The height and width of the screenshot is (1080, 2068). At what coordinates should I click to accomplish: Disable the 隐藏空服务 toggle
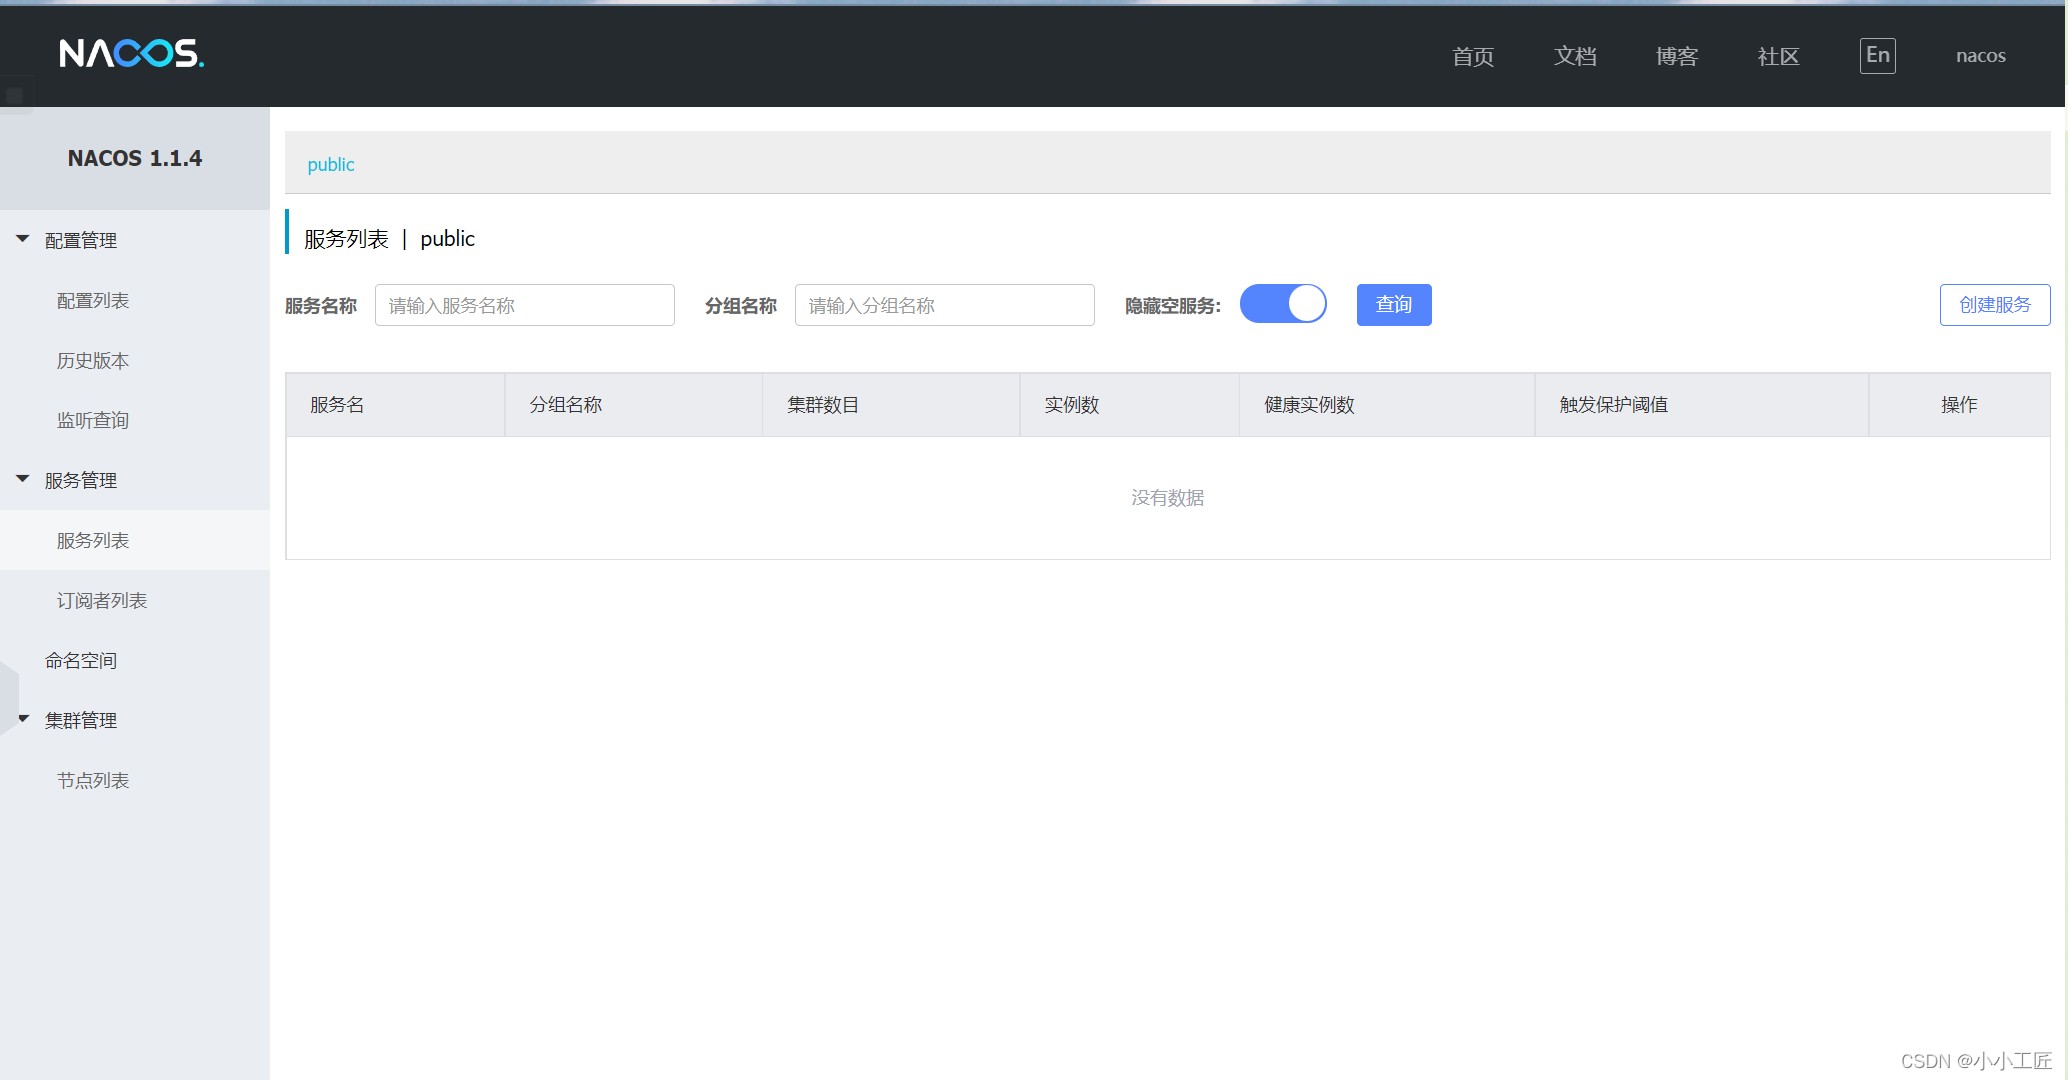click(x=1283, y=303)
